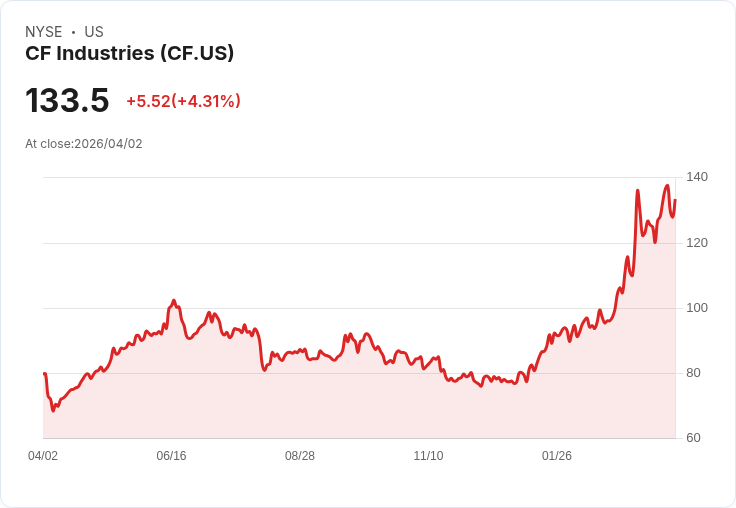Click the NYSE exchange label
Screen dimensions: 736x508
(43, 32)
